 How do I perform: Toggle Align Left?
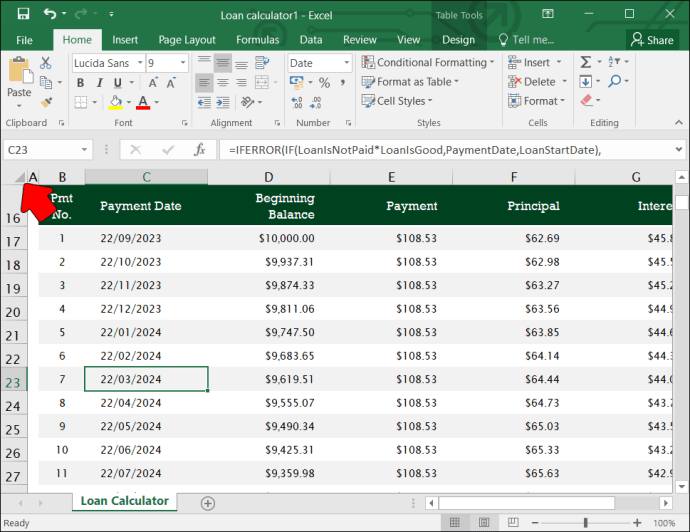[x=204, y=83]
